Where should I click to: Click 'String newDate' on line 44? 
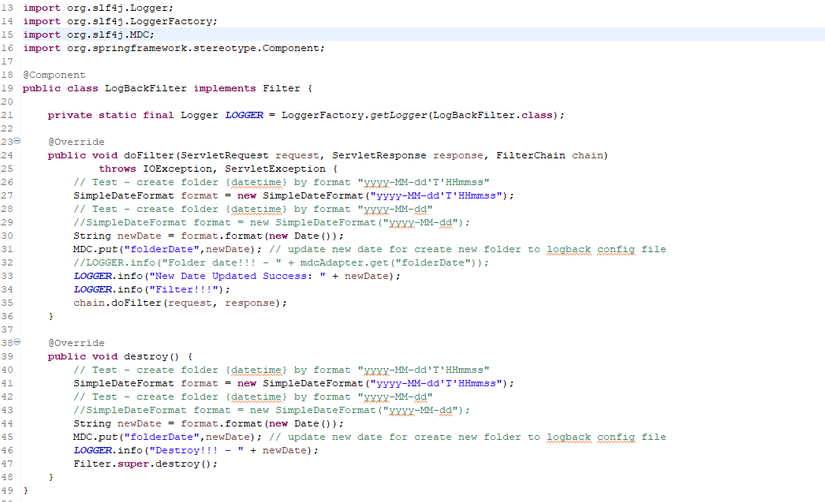(117, 424)
